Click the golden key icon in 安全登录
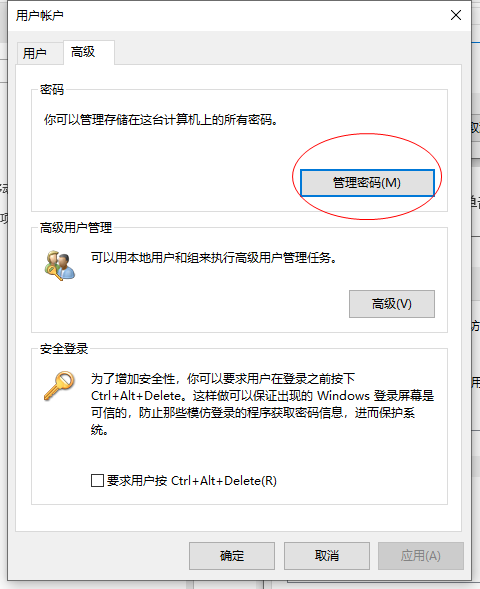This screenshot has width=480, height=589. pos(59,386)
